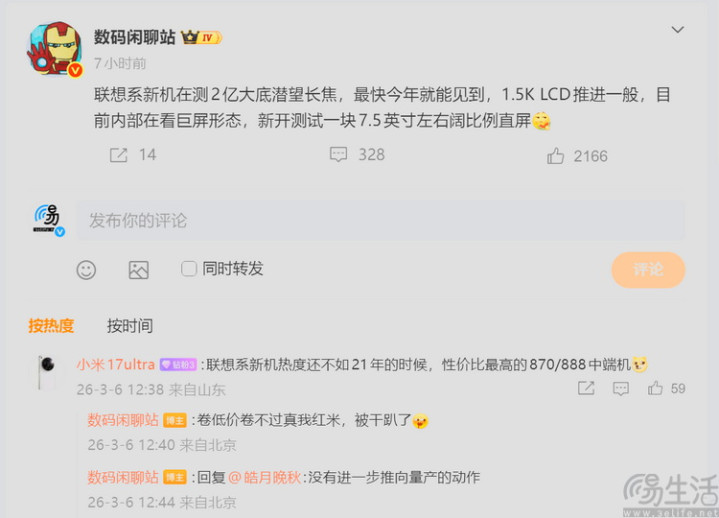Click the orange 评论 submit button
This screenshot has height=518, width=719.
[x=648, y=270]
